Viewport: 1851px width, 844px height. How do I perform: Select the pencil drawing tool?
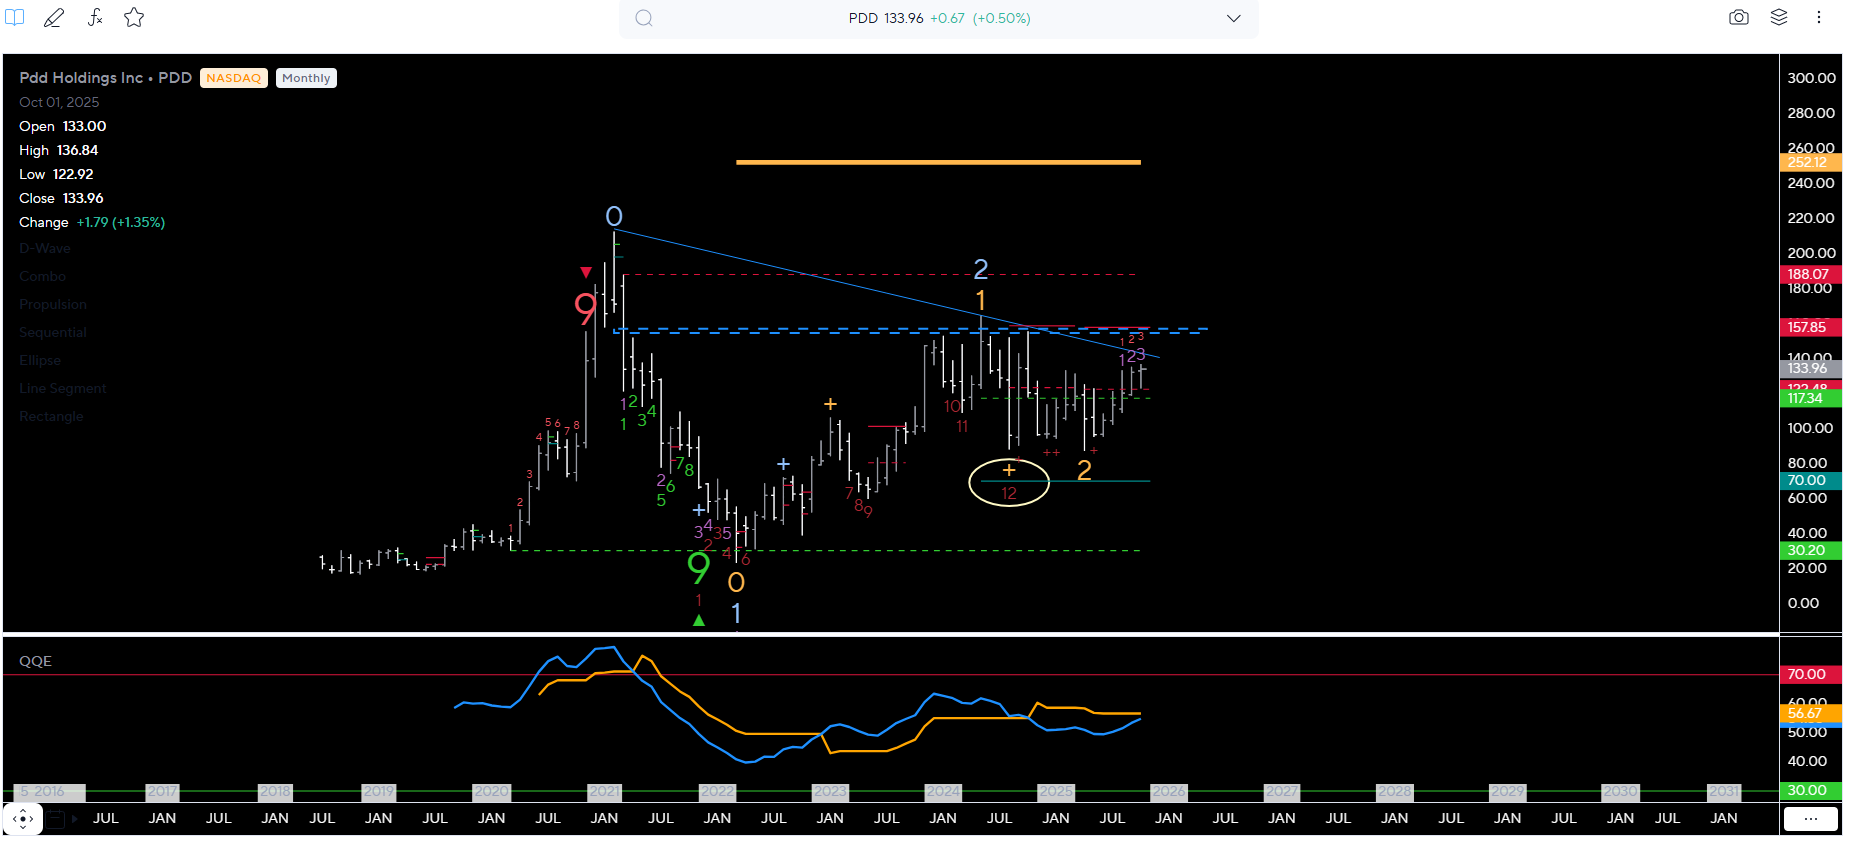54,18
